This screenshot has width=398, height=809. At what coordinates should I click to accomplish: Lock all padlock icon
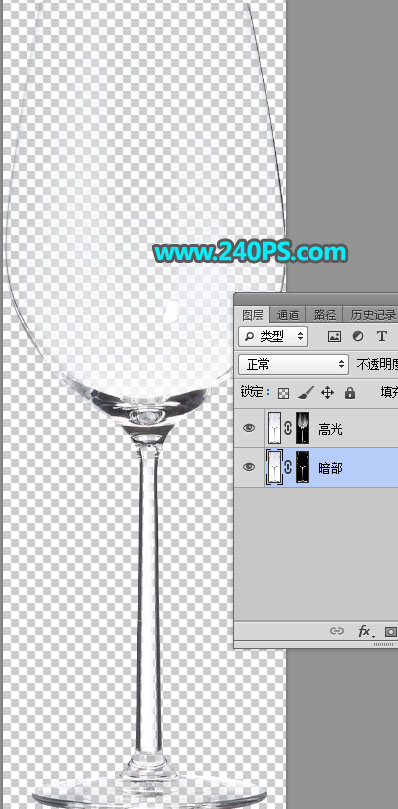(x=350, y=393)
